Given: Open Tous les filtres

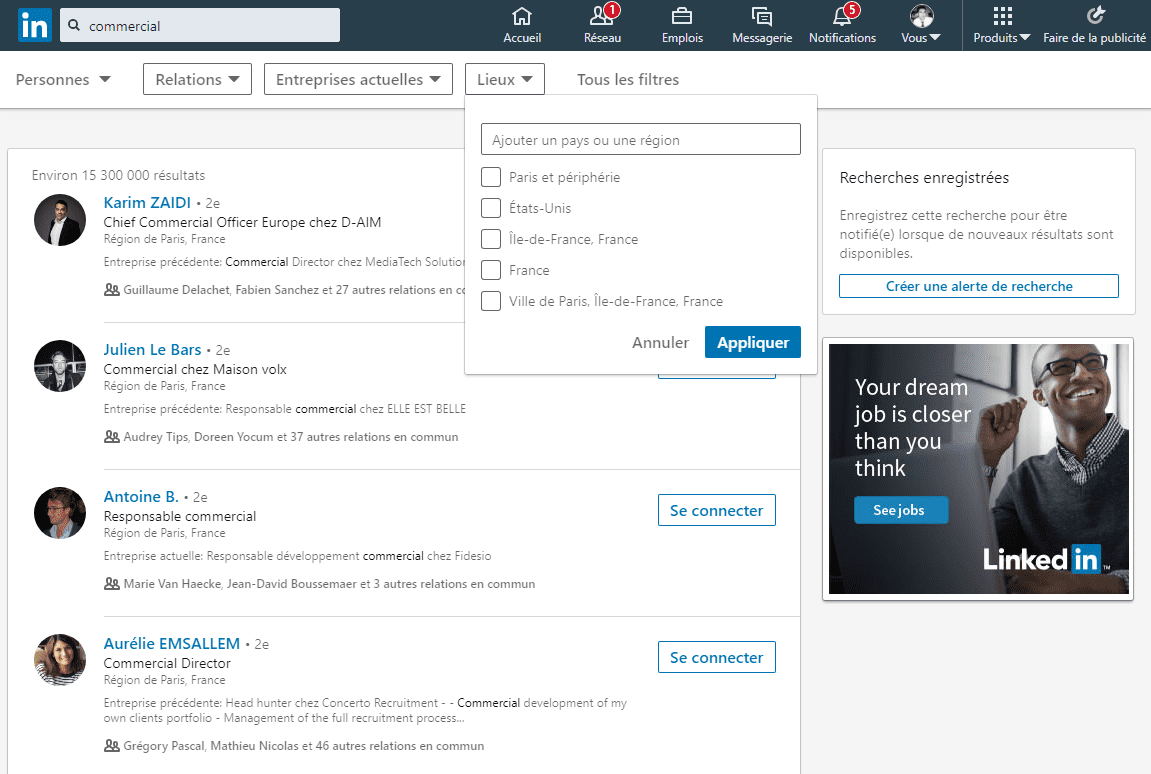Looking at the screenshot, I should pos(628,80).
